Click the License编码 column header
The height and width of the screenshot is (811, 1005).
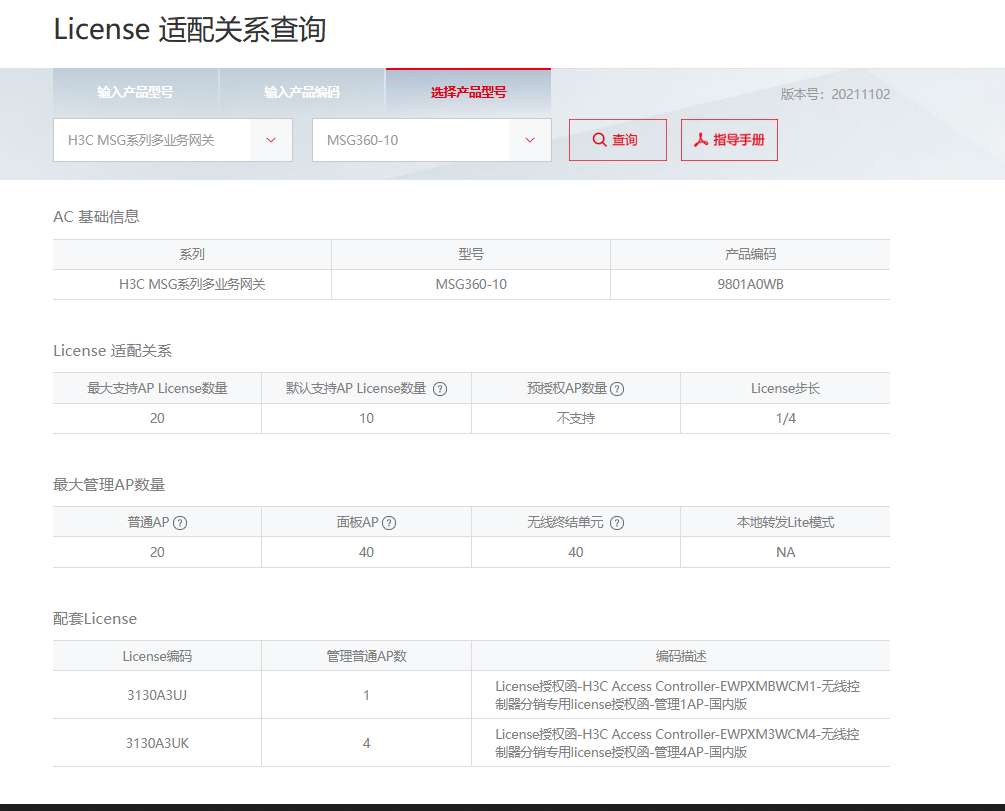(x=157, y=656)
